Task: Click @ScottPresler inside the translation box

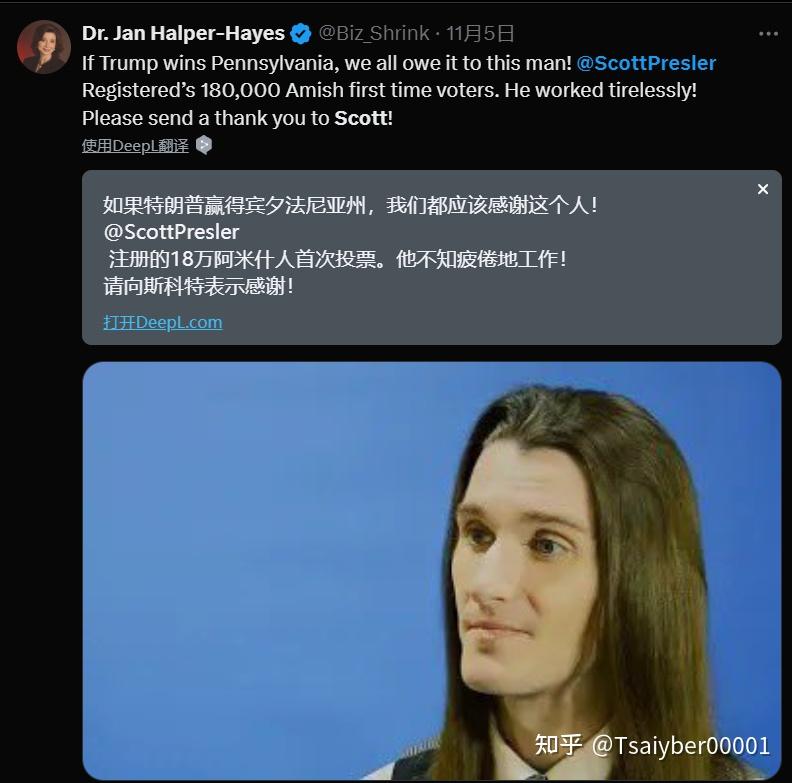Action: pyautogui.click(x=171, y=232)
